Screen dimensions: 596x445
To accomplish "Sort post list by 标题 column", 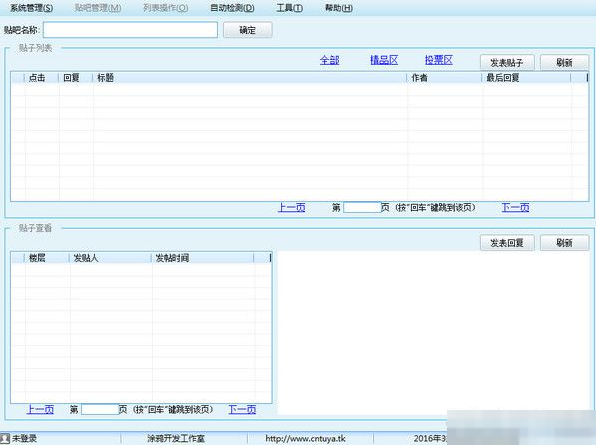I will click(249, 78).
